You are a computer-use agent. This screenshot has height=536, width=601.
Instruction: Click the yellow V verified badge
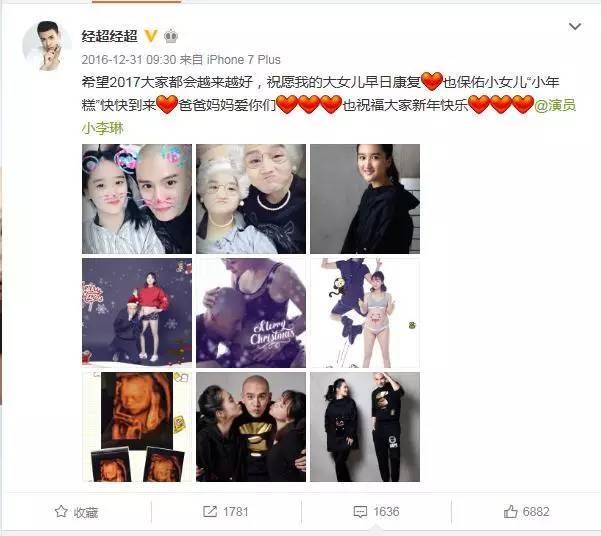click(151, 36)
